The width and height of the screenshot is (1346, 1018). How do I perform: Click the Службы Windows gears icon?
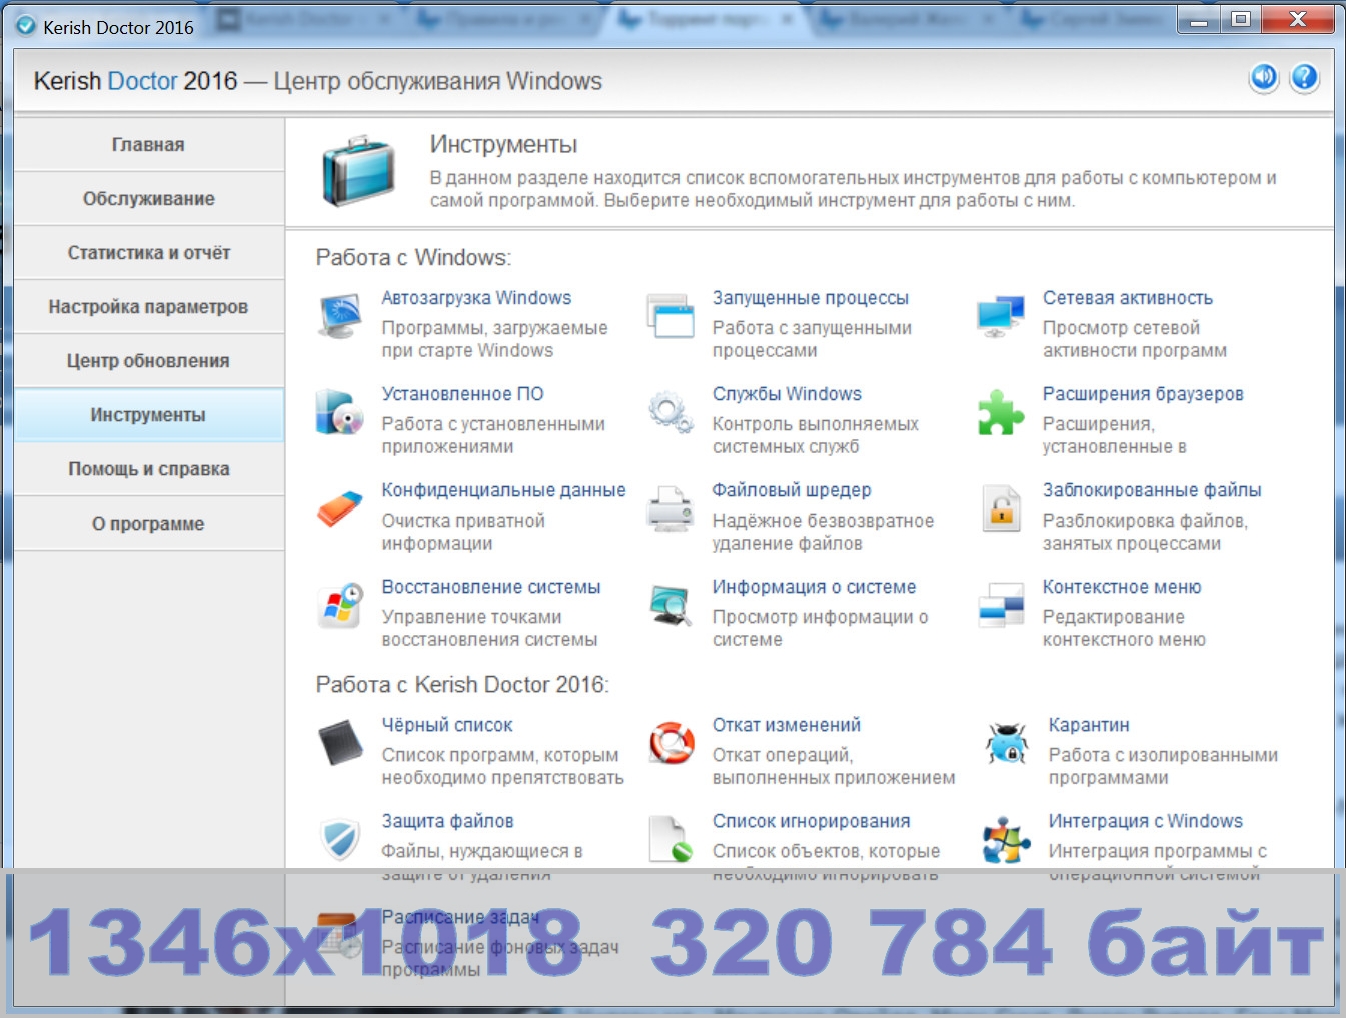(x=670, y=412)
